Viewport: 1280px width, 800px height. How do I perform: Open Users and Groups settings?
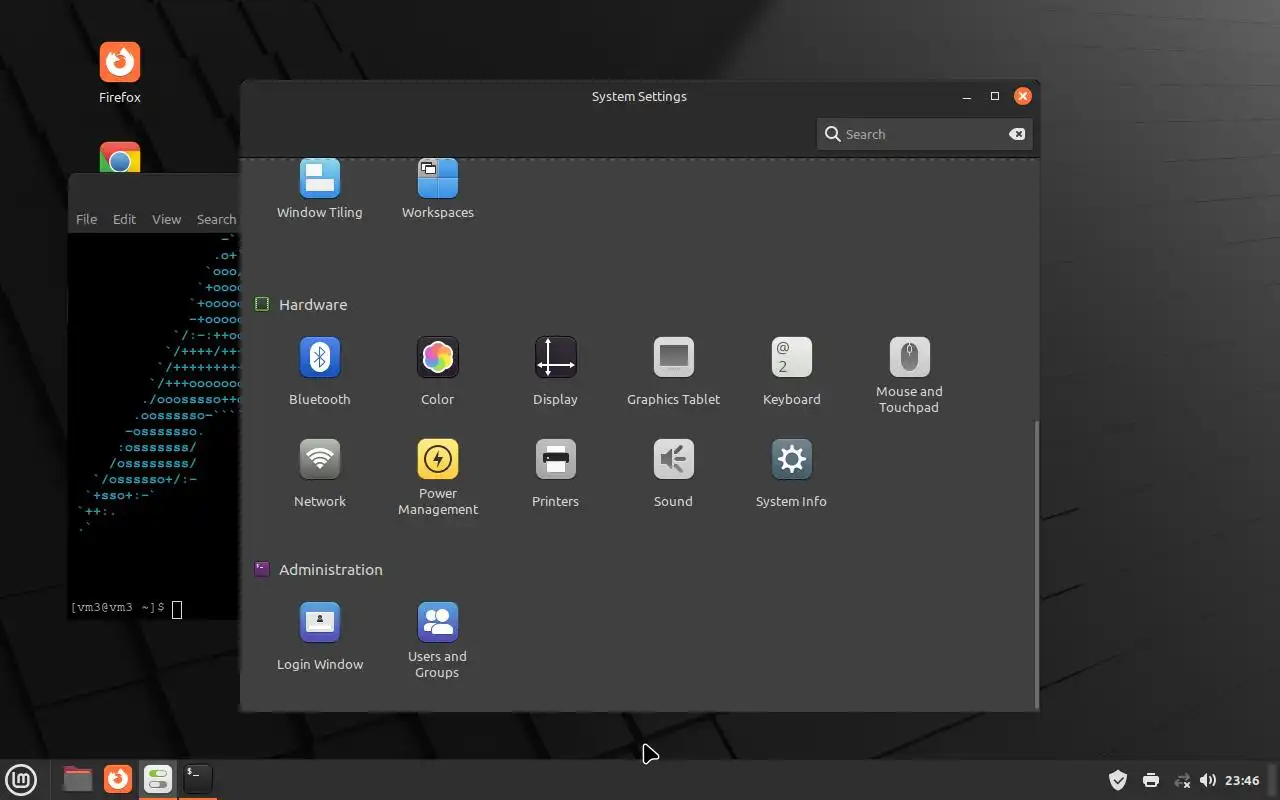click(x=438, y=640)
